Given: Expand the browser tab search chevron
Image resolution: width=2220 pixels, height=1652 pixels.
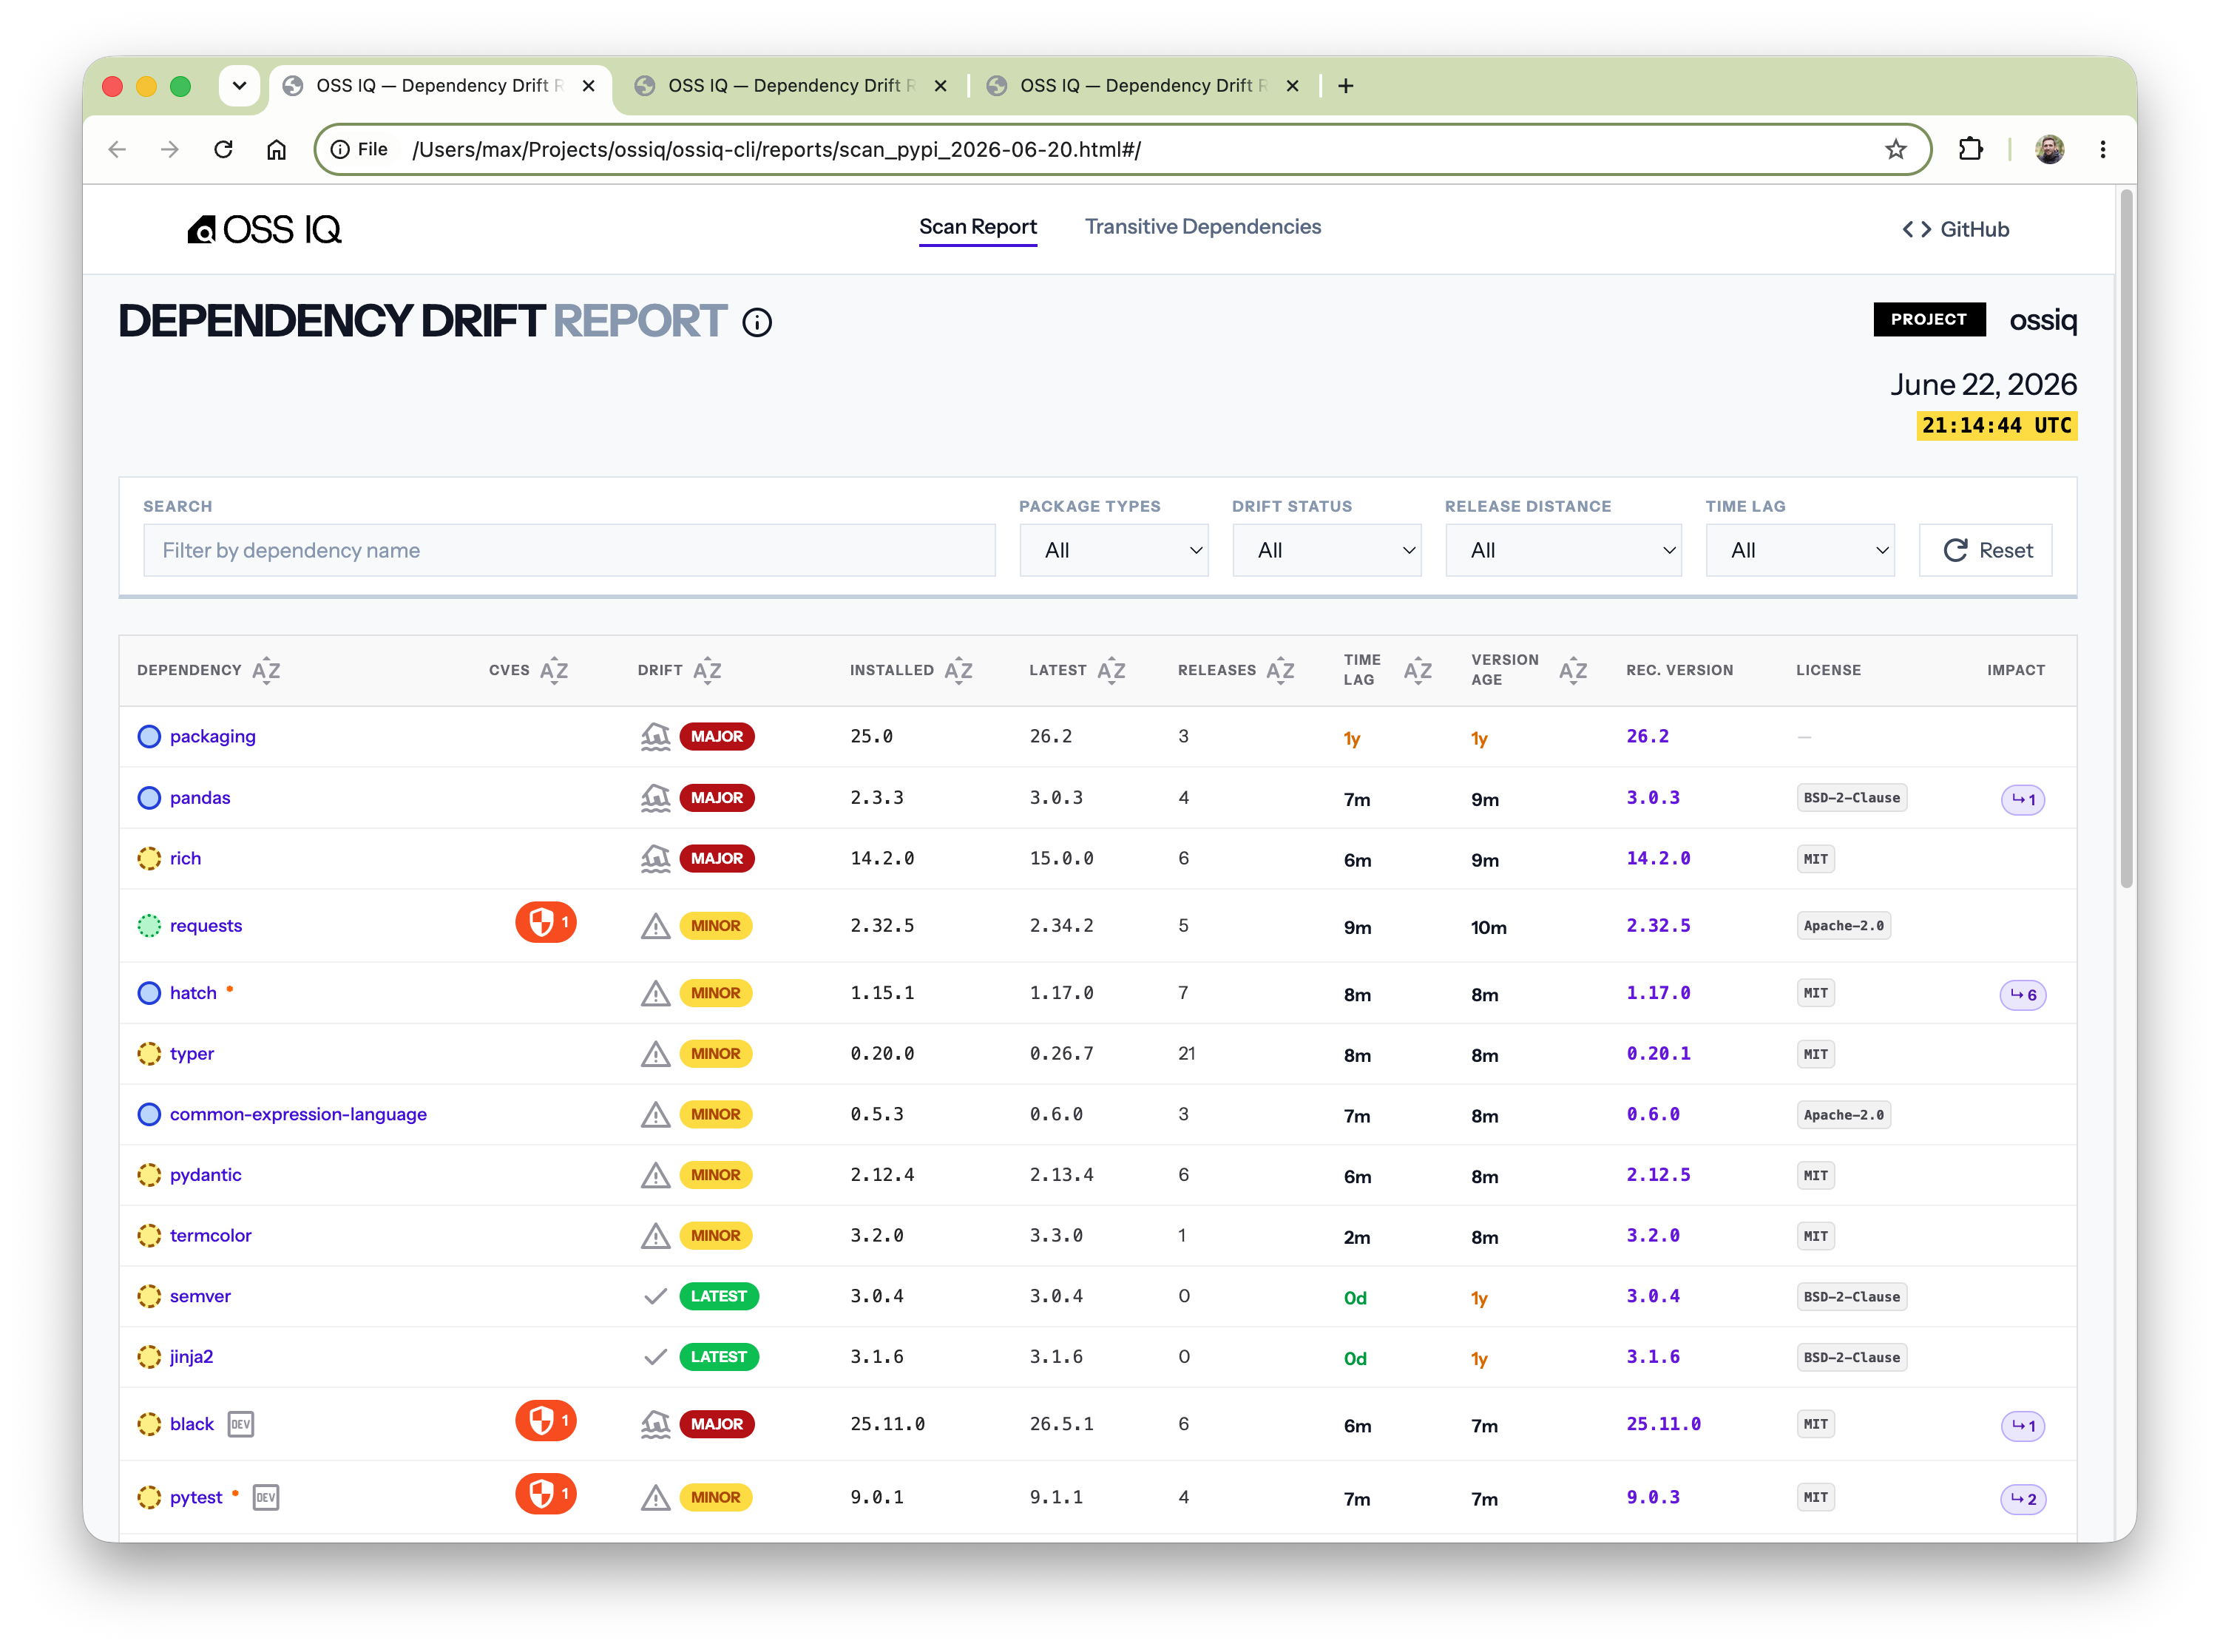Looking at the screenshot, I should tap(239, 86).
